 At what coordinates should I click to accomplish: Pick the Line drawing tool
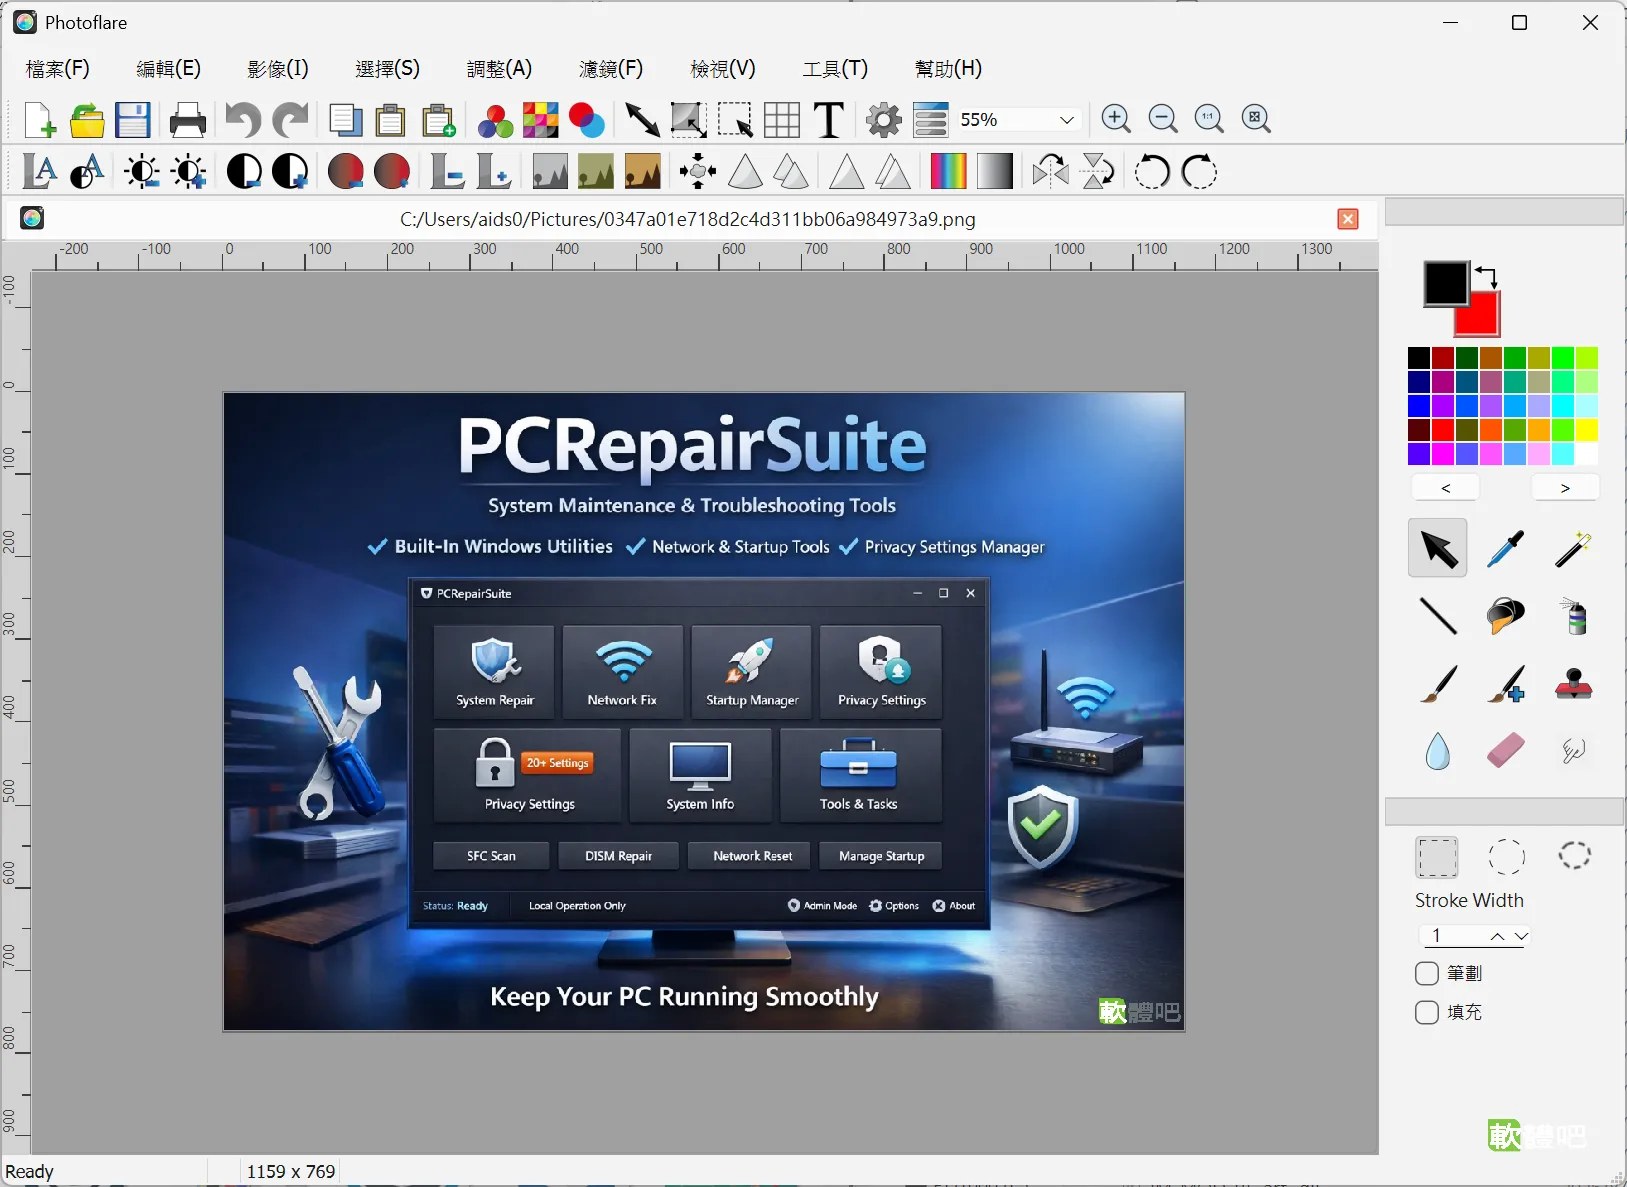tap(1438, 616)
